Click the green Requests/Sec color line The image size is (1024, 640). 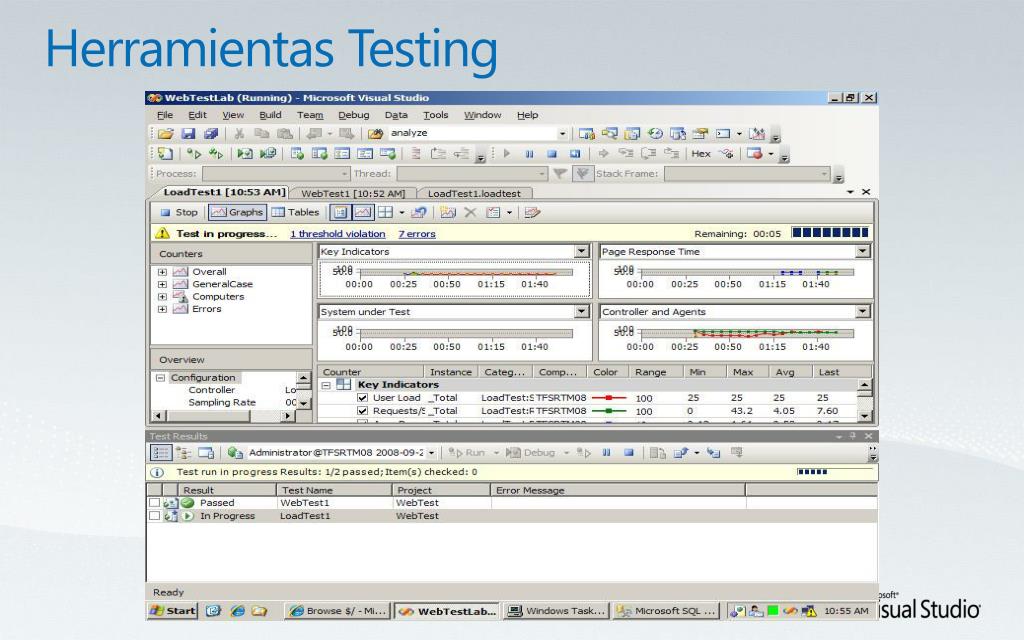click(609, 411)
